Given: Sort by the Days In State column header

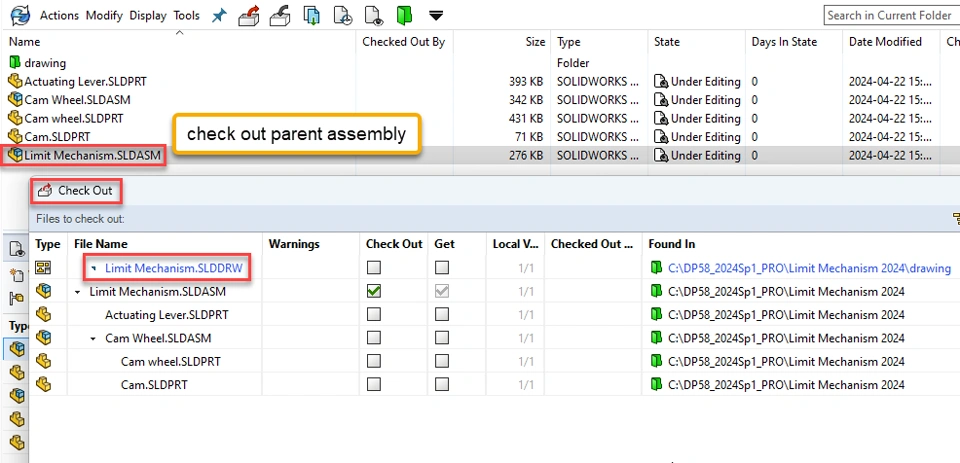Looking at the screenshot, I should point(784,42).
